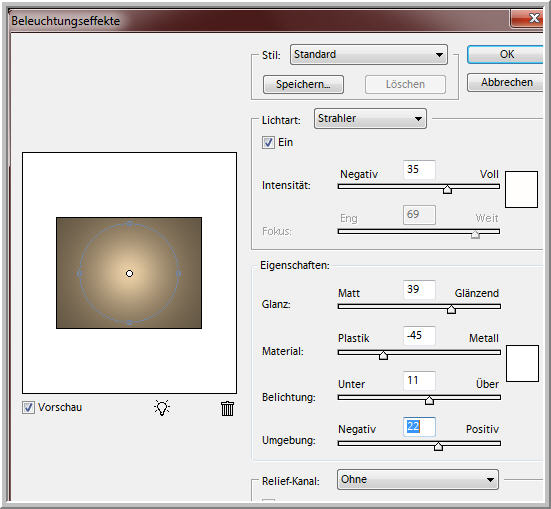Screen dimensions: 551x509
Task: Open the Stil dropdown showing Standard
Action: (369, 54)
